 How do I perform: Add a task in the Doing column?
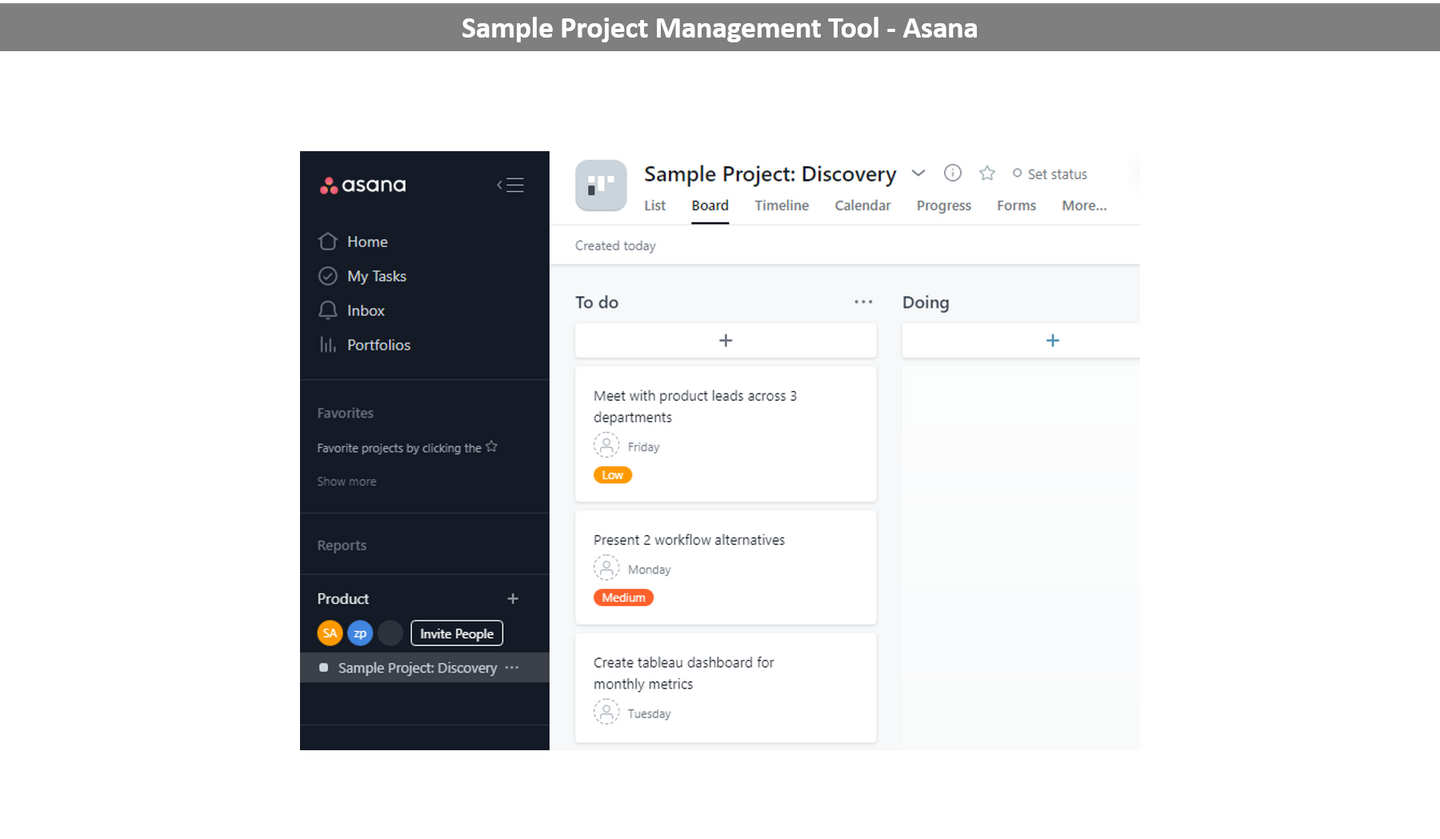click(x=1052, y=341)
